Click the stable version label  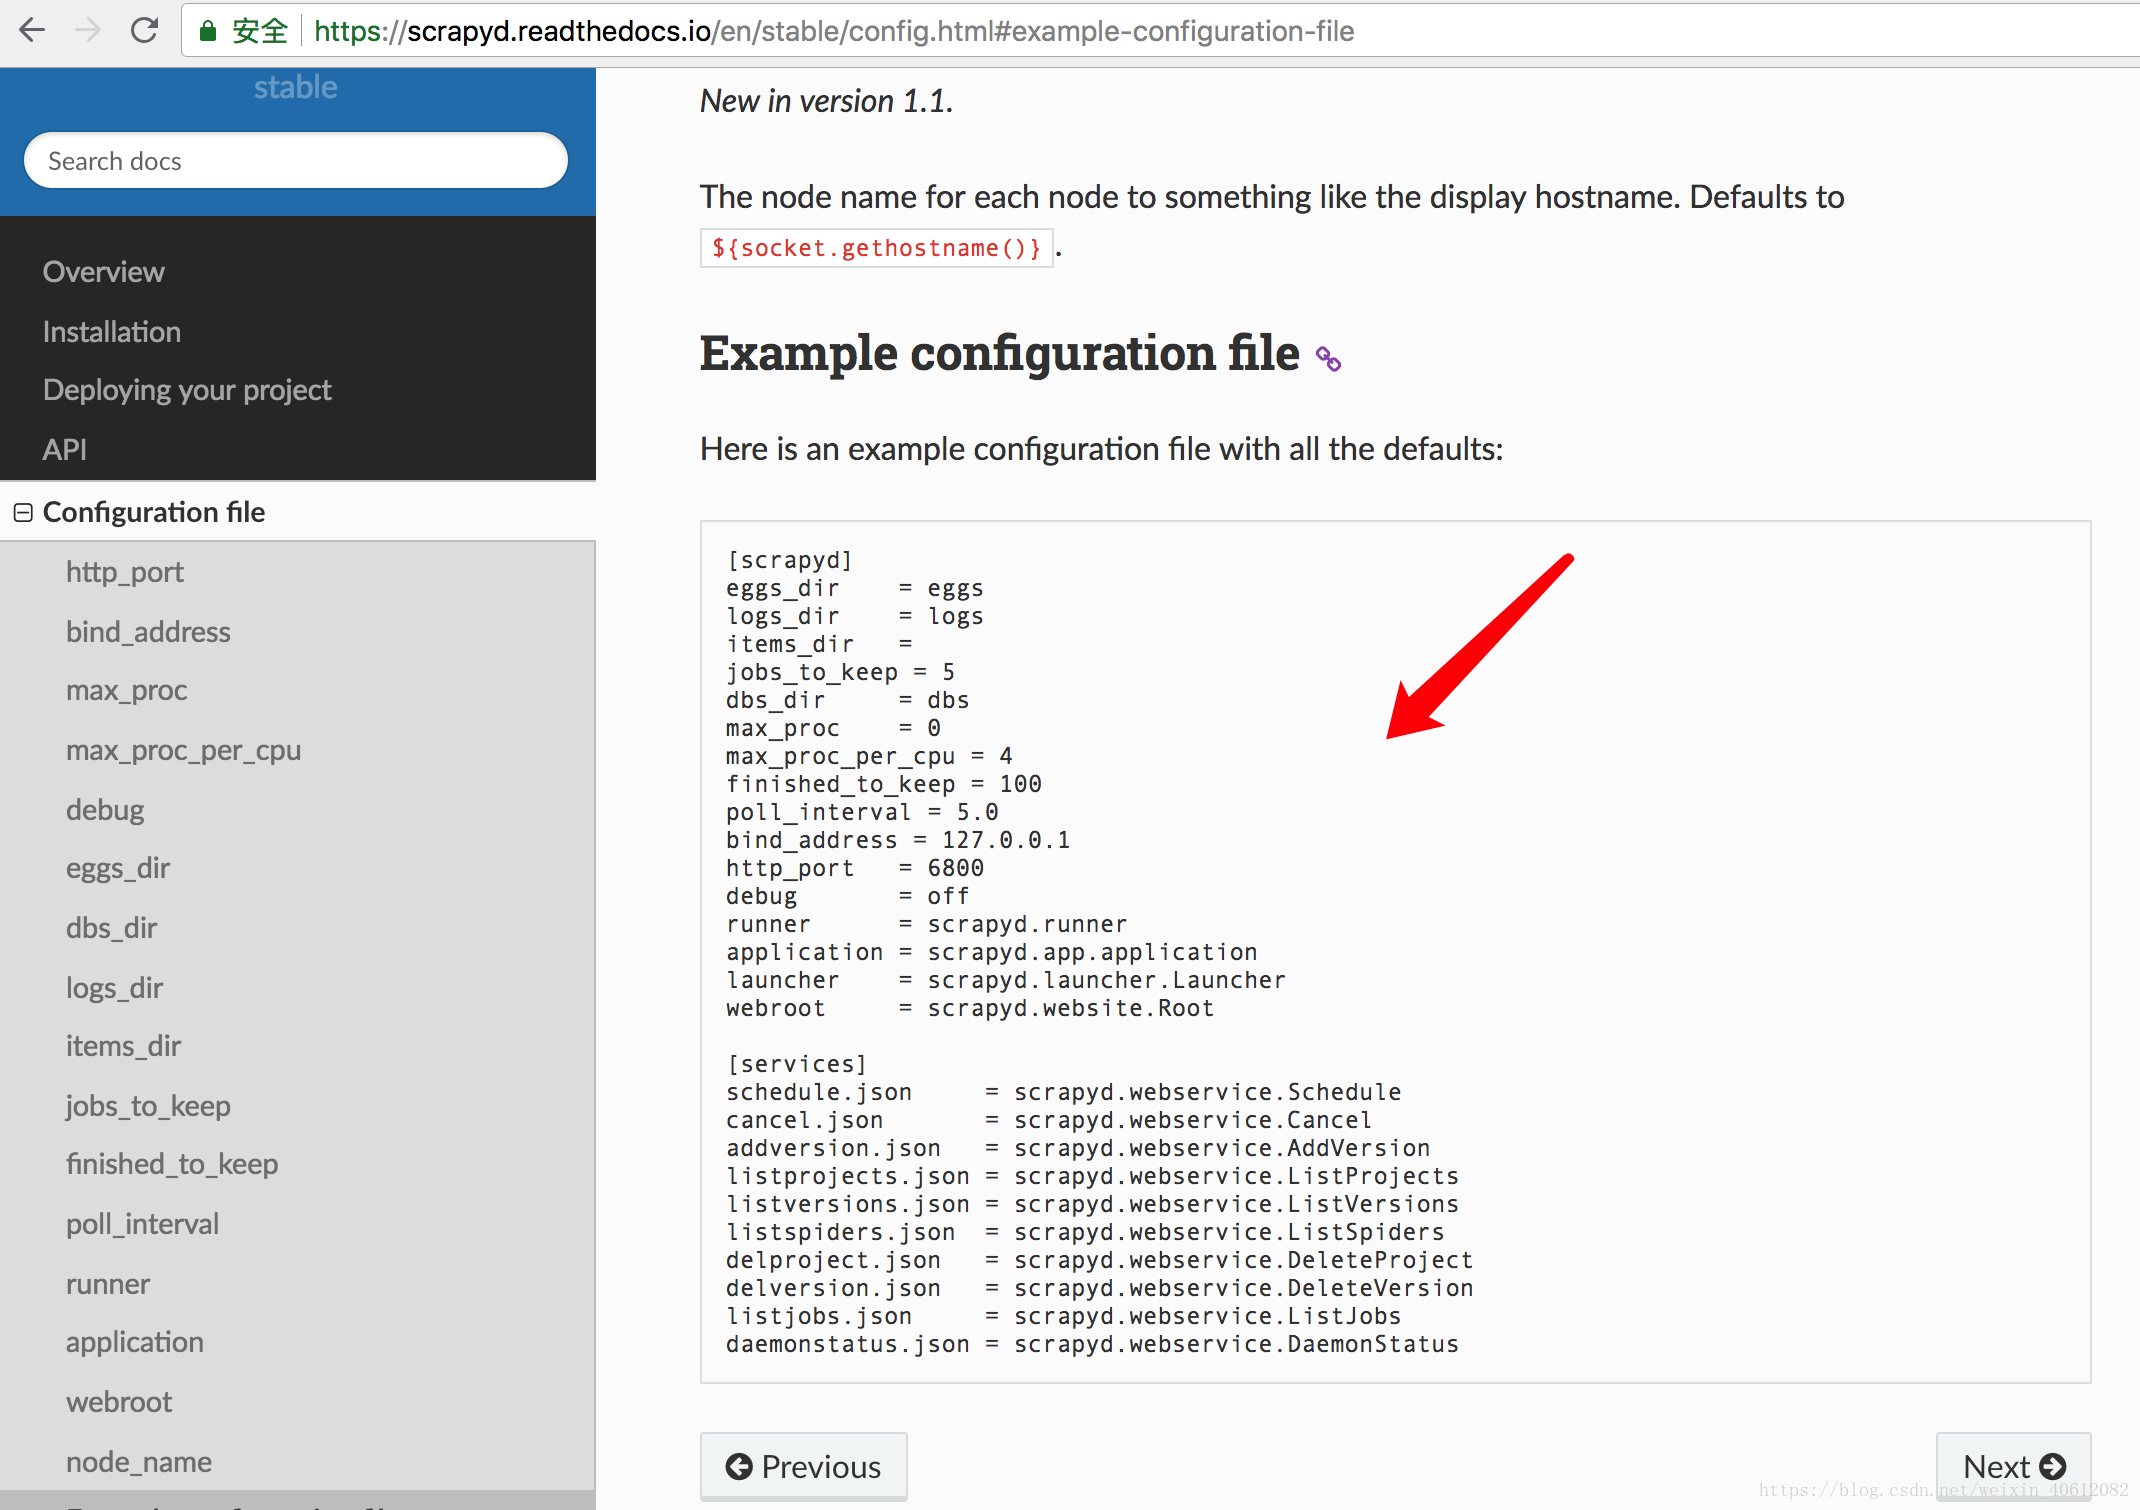(296, 87)
